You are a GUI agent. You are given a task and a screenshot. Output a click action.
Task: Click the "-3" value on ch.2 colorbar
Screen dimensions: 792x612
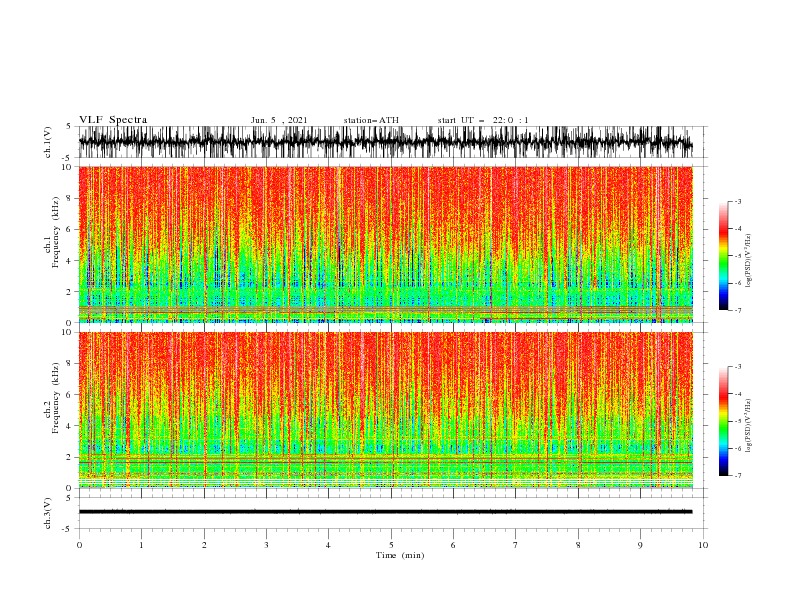pyautogui.click(x=737, y=367)
